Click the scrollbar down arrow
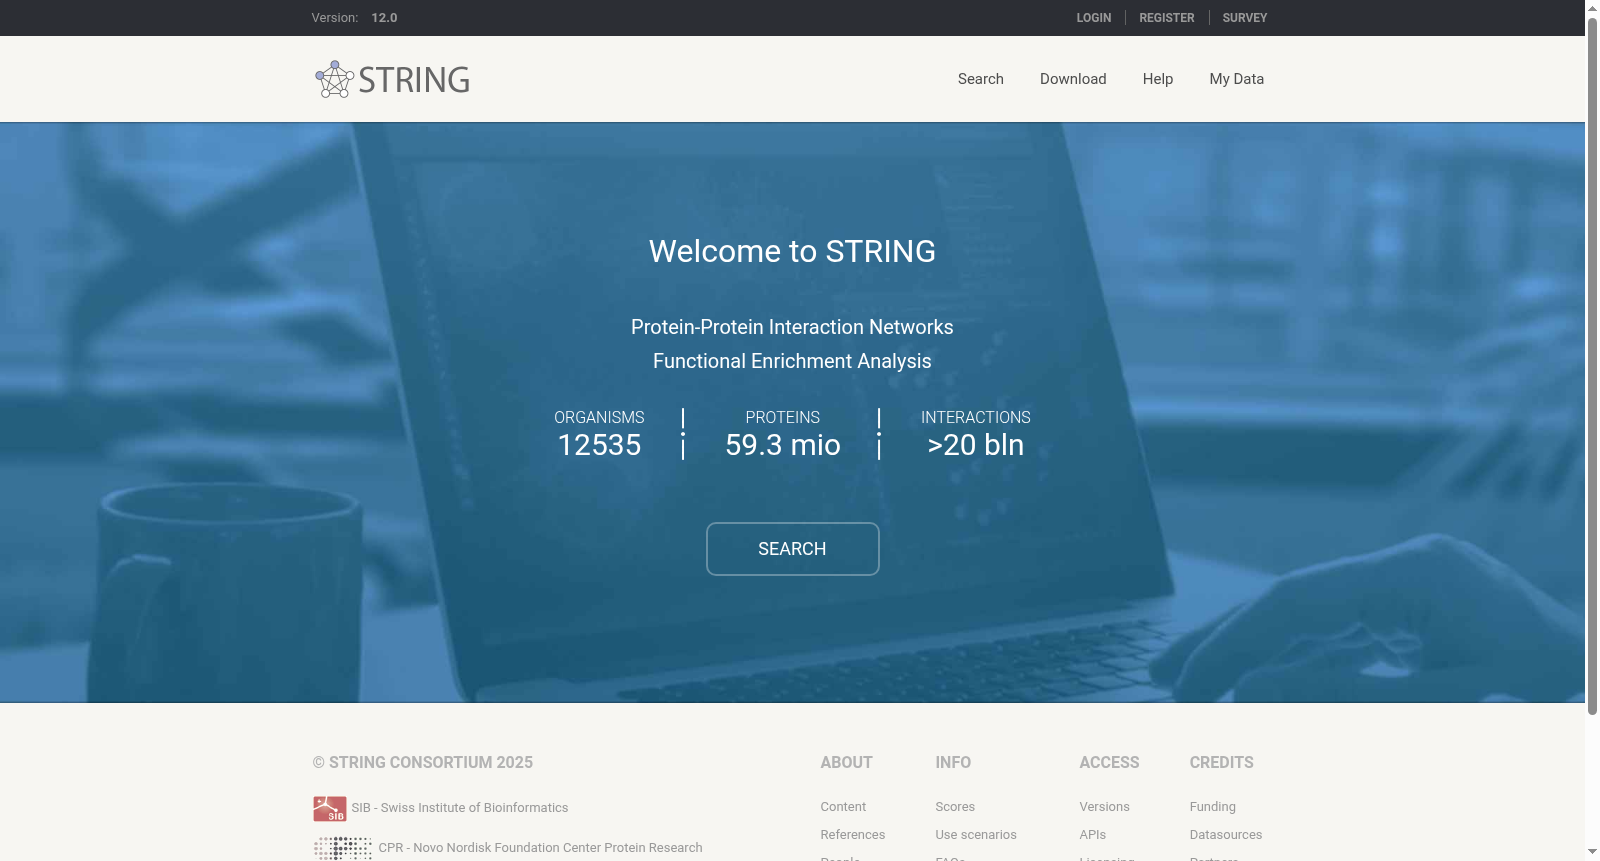The height and width of the screenshot is (861, 1600). click(1592, 853)
